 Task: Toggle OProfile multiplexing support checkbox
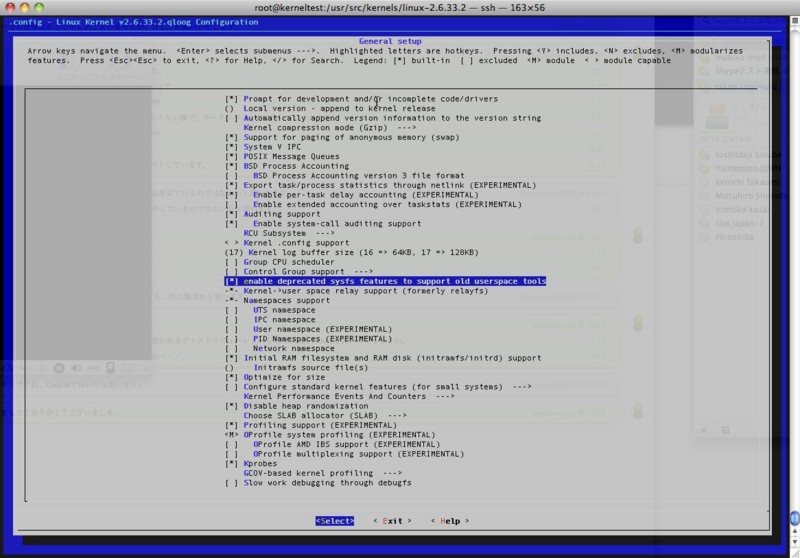[231, 454]
